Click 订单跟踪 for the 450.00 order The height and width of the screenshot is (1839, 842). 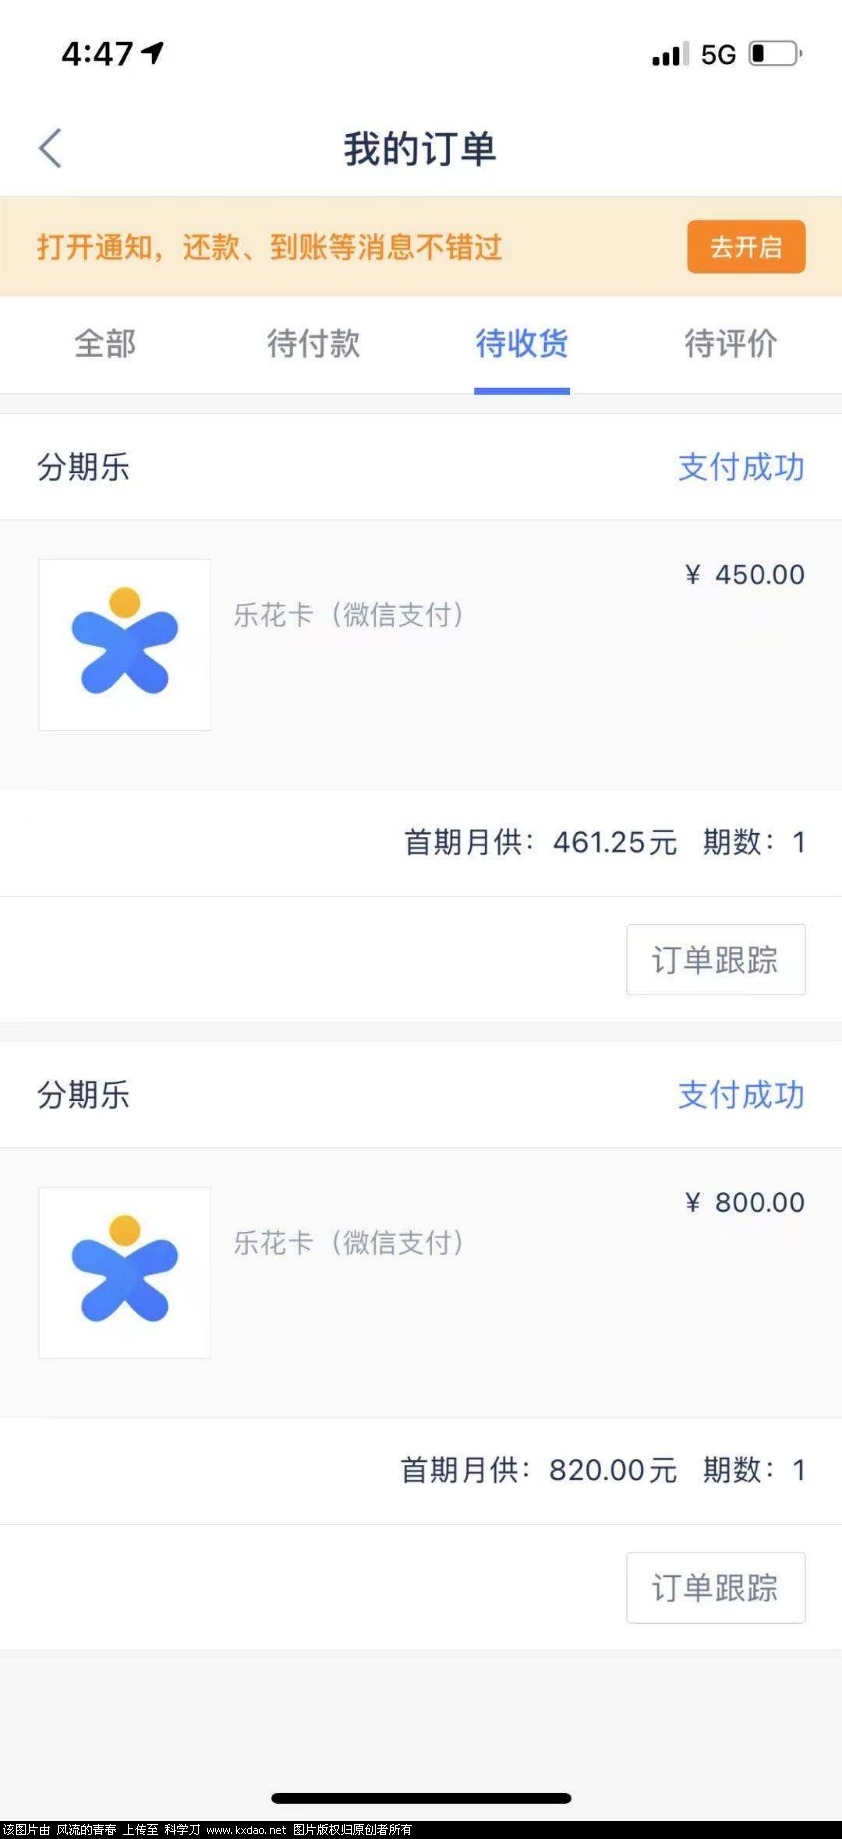point(716,960)
